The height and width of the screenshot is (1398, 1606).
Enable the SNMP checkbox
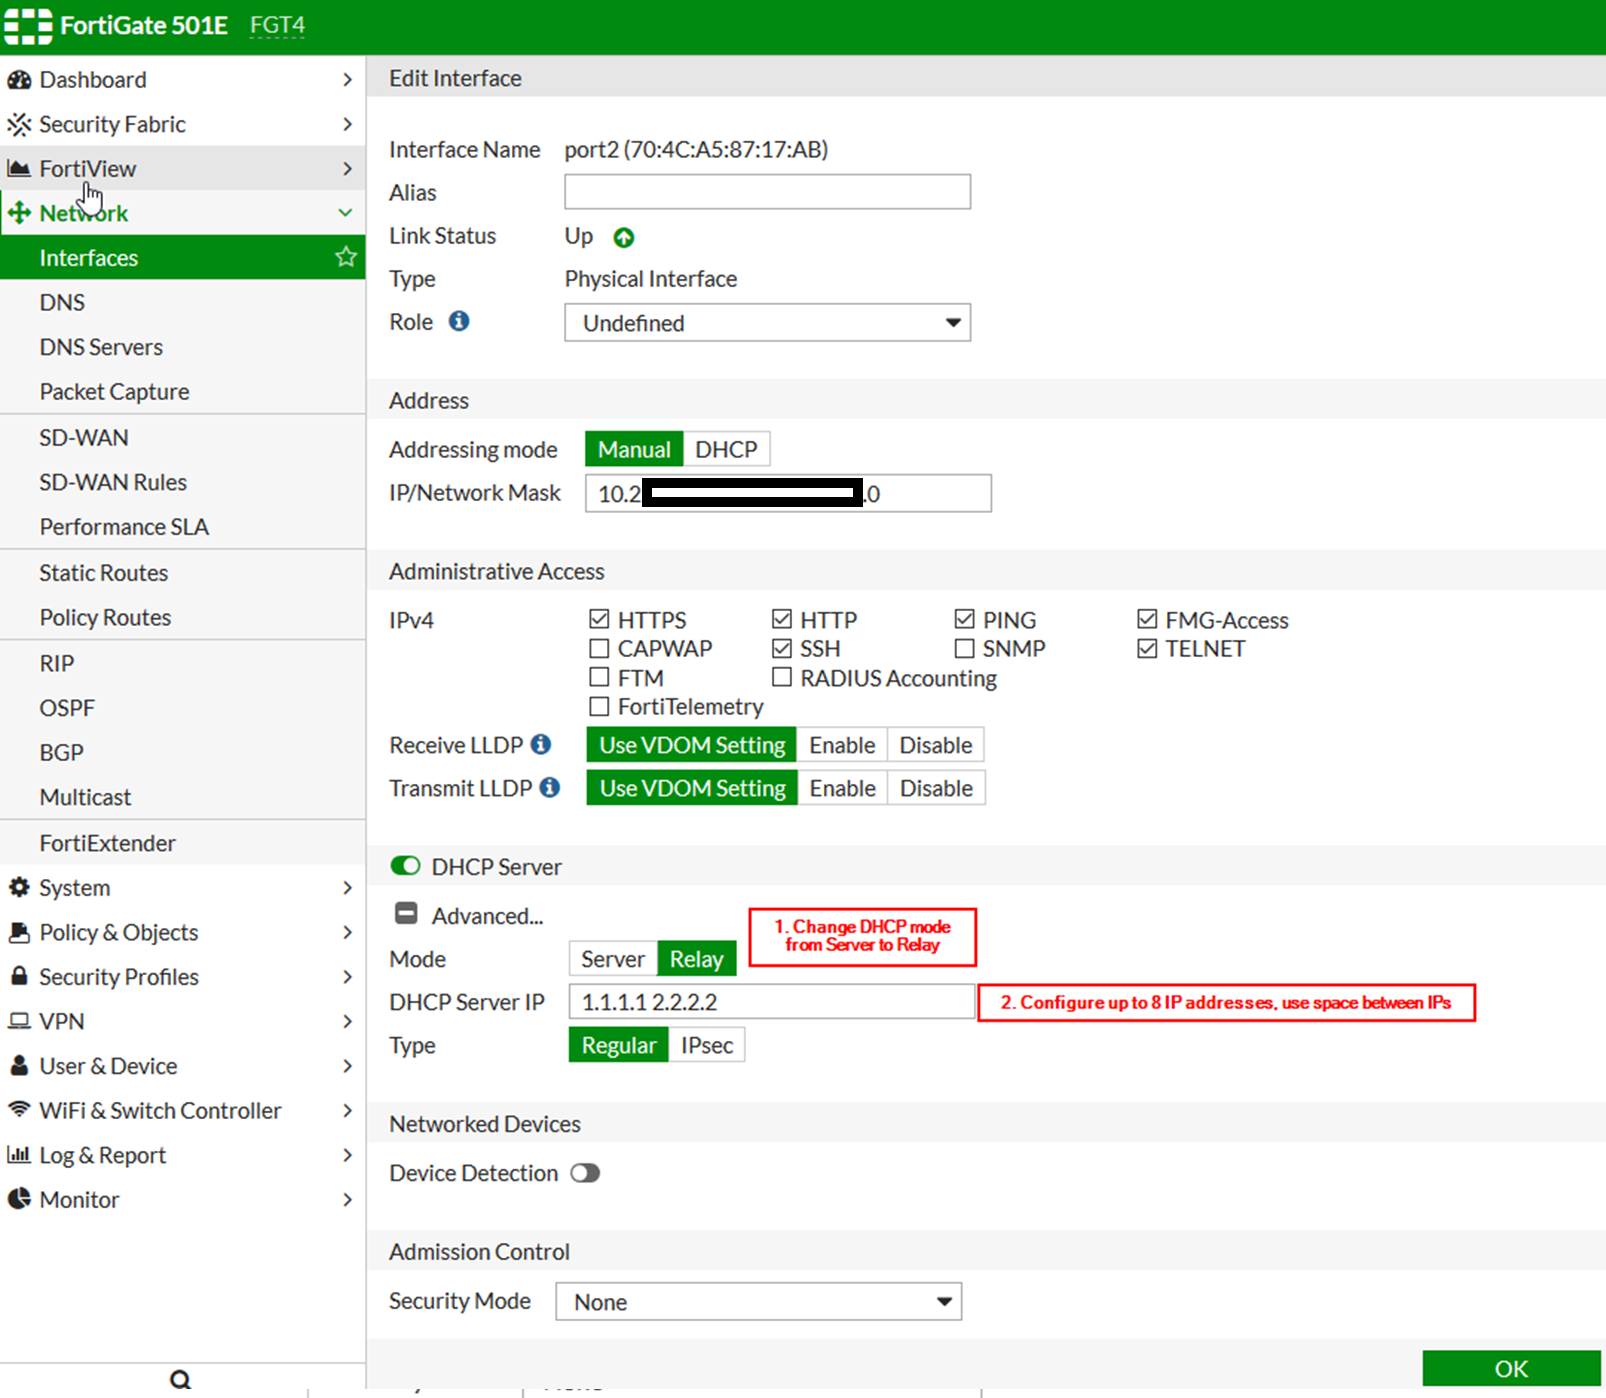pos(964,648)
